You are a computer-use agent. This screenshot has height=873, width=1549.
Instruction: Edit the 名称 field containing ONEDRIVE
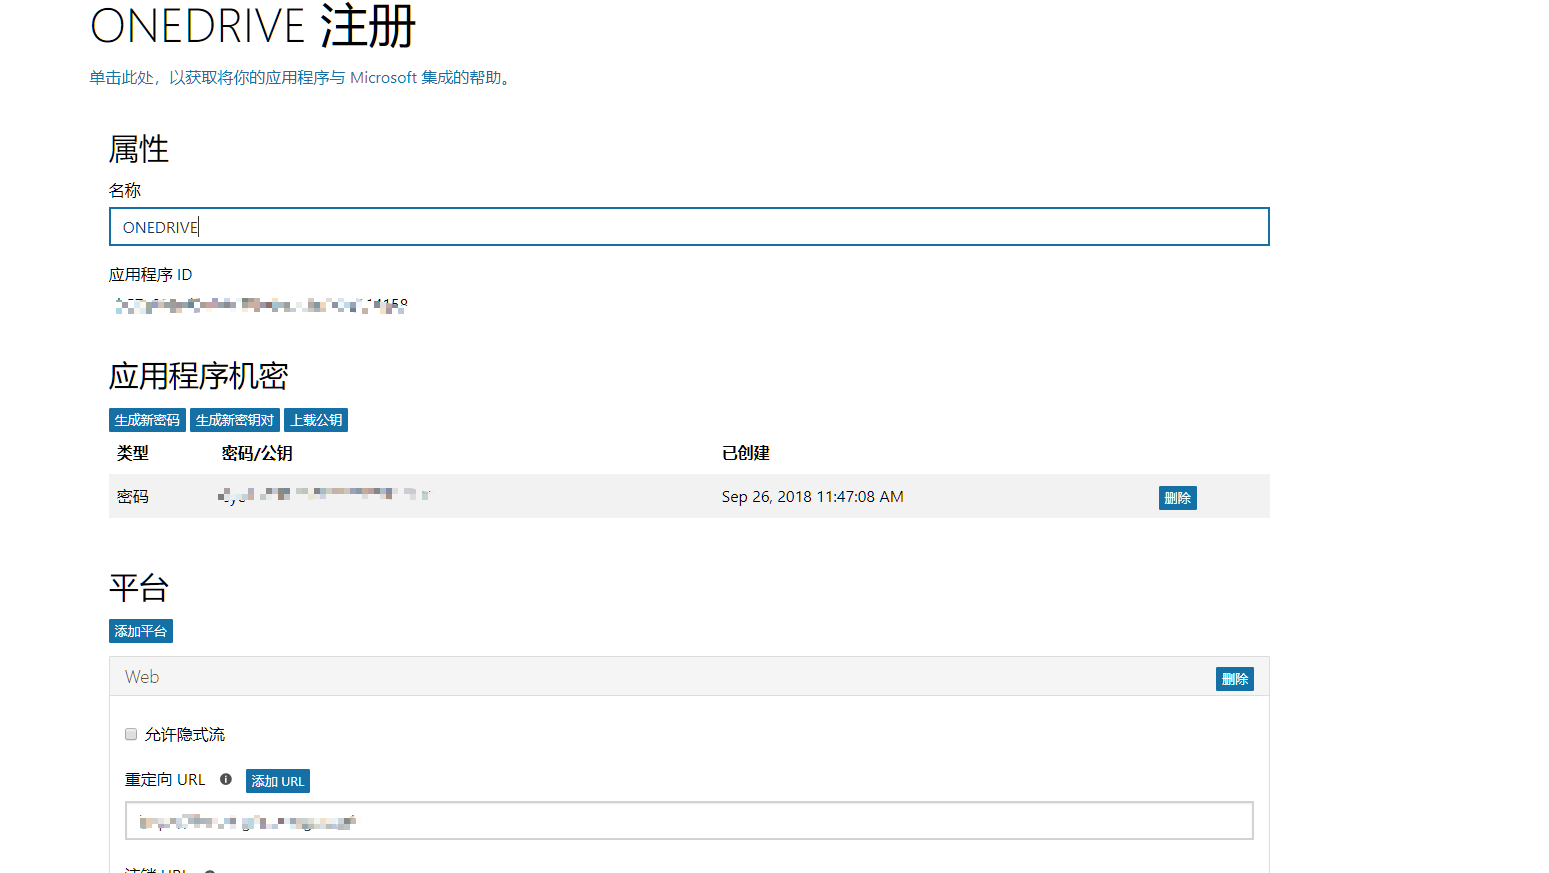click(x=689, y=227)
